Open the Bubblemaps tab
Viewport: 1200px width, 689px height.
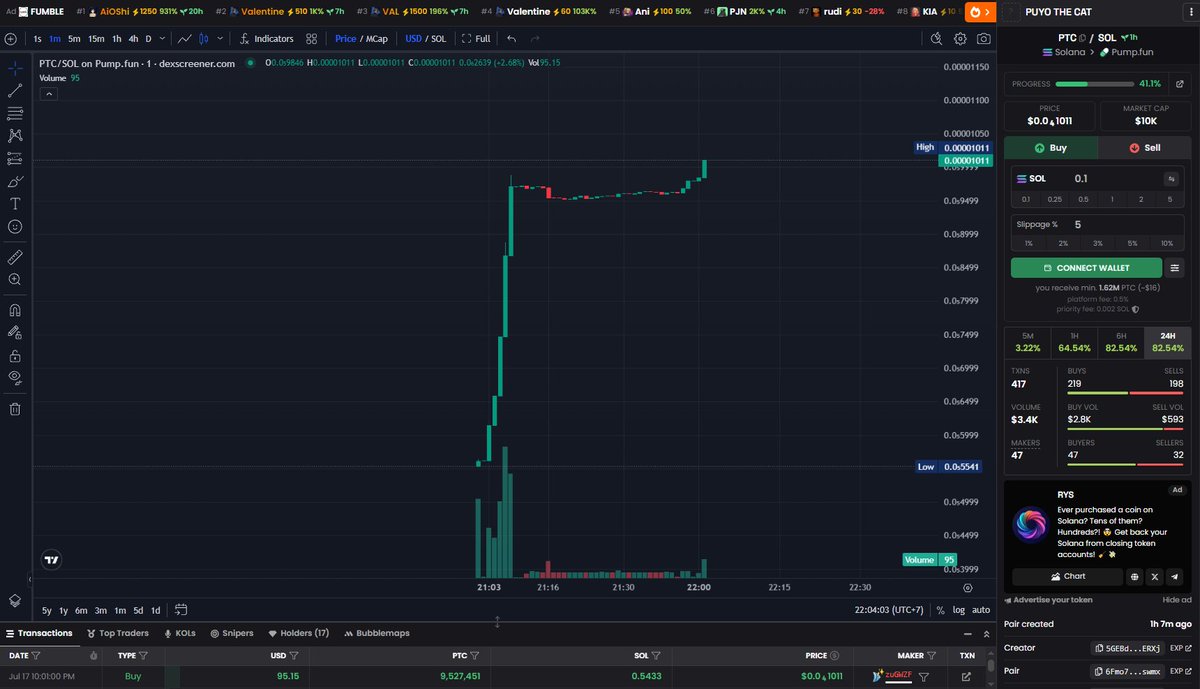376,633
